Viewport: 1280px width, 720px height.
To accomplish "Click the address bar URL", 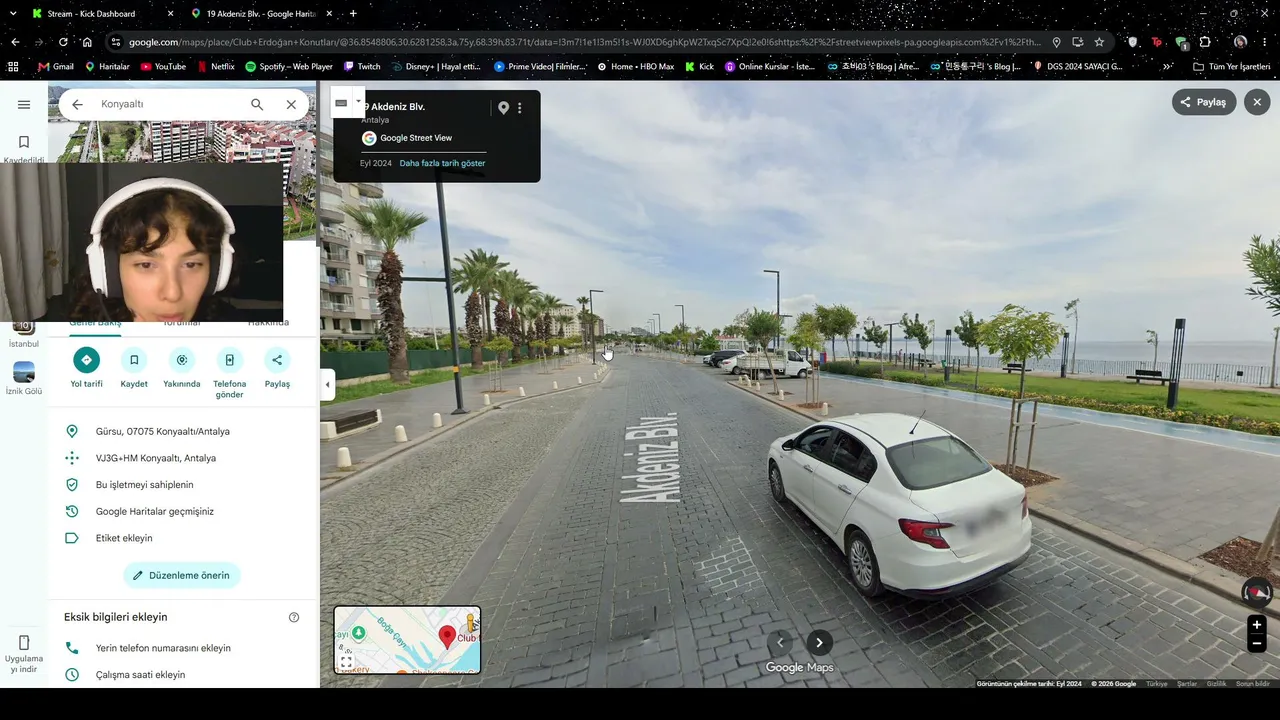I will (x=585, y=42).
